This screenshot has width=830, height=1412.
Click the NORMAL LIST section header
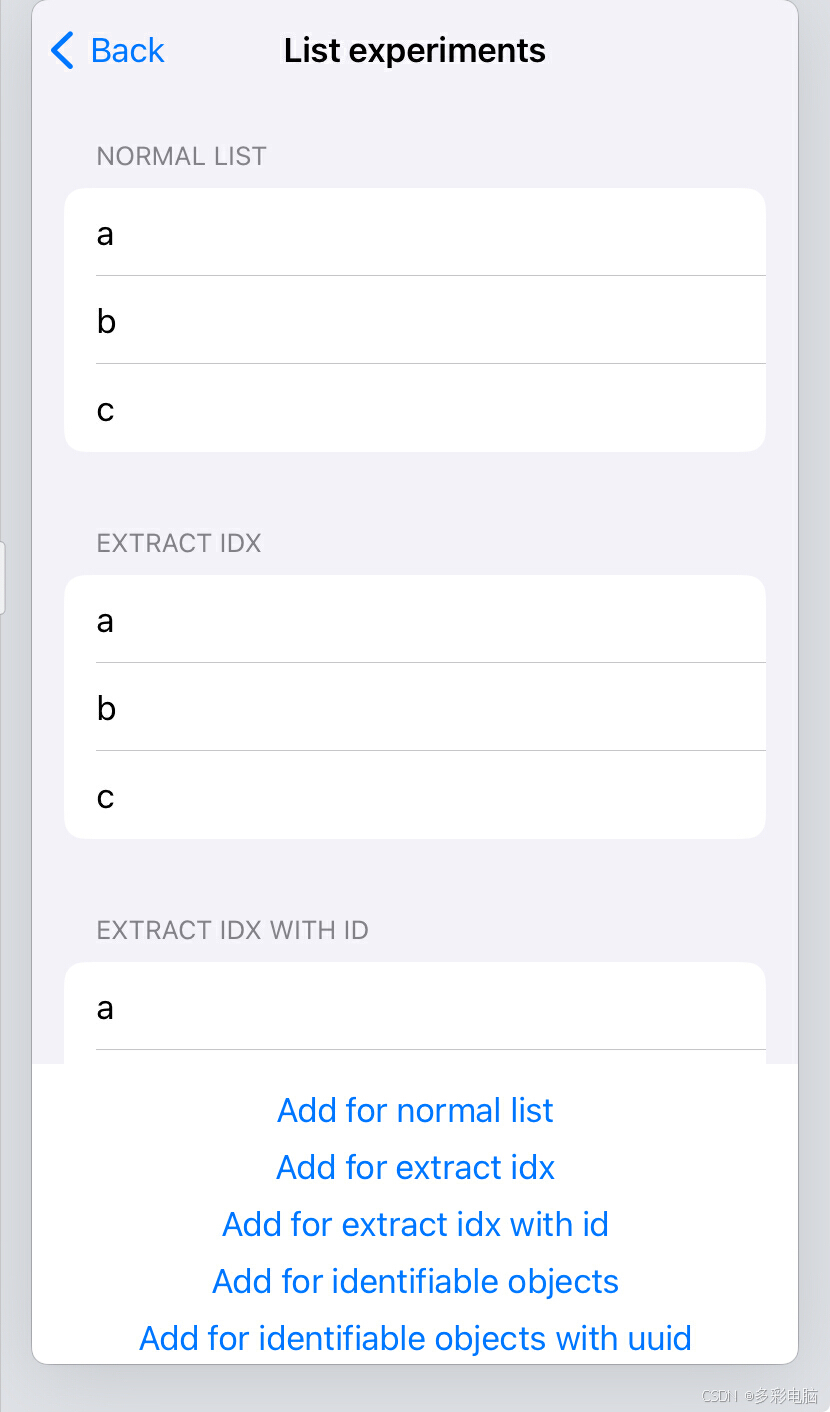click(181, 156)
